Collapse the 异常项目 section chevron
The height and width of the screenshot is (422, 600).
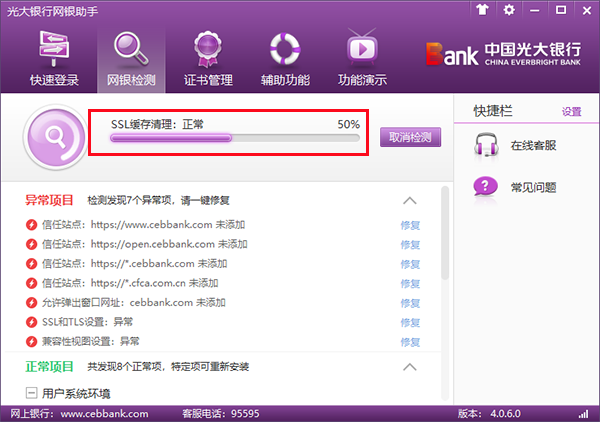tap(409, 200)
